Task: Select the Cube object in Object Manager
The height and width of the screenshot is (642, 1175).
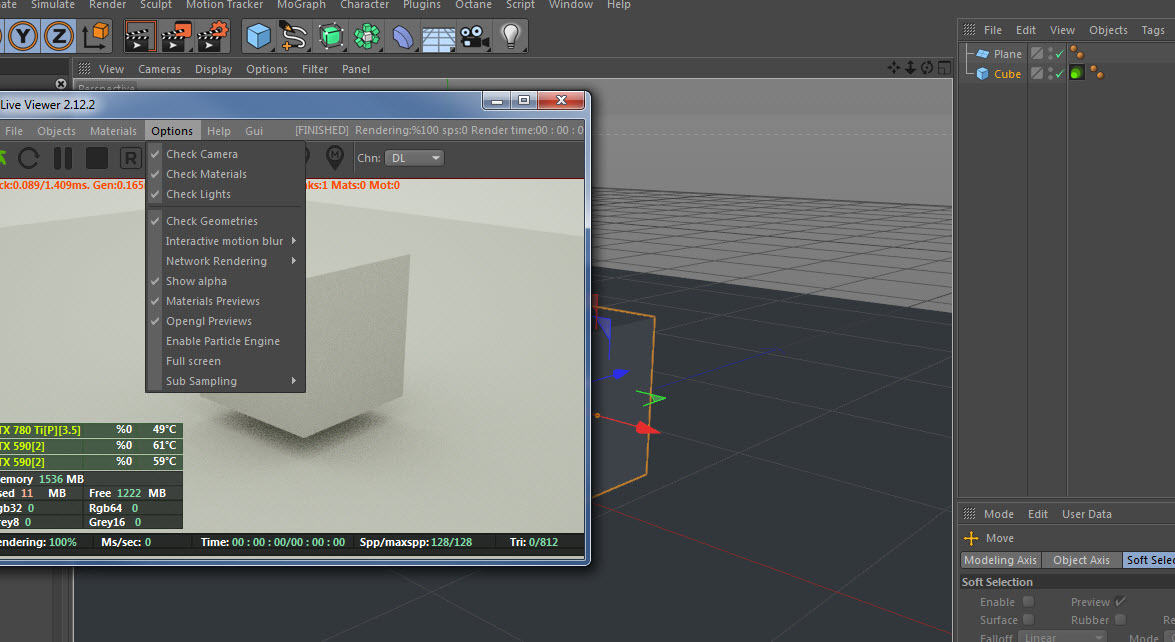Action: click(1007, 73)
